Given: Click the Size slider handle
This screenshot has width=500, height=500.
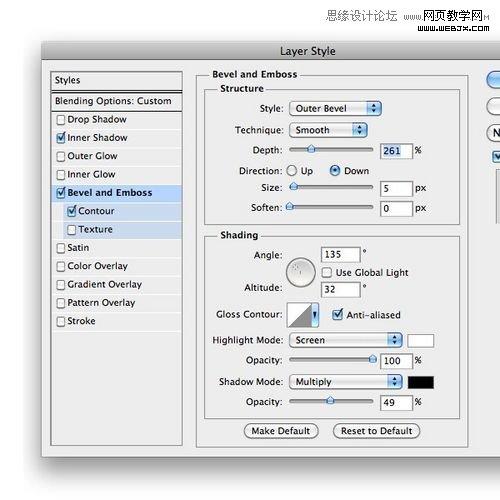Looking at the screenshot, I should pyautogui.click(x=293, y=186).
